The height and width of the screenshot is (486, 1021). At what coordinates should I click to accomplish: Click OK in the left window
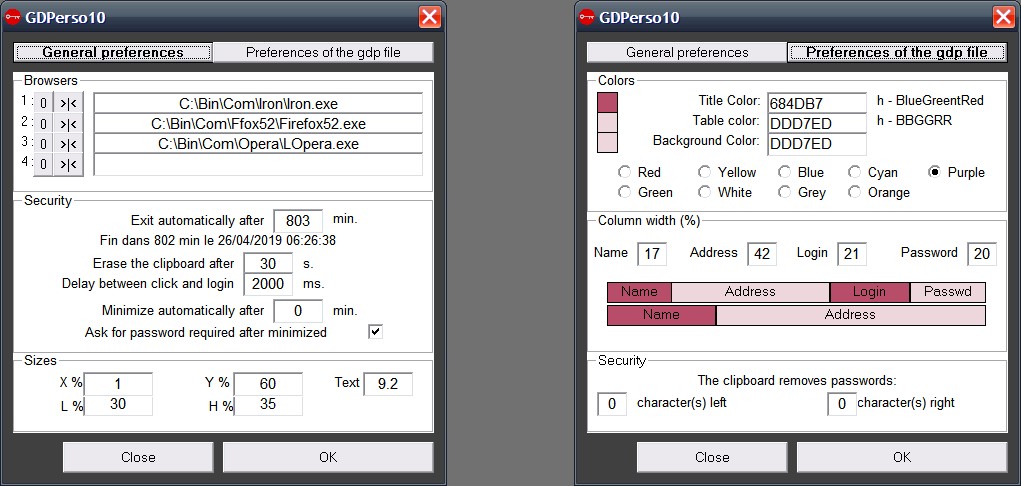[x=328, y=457]
